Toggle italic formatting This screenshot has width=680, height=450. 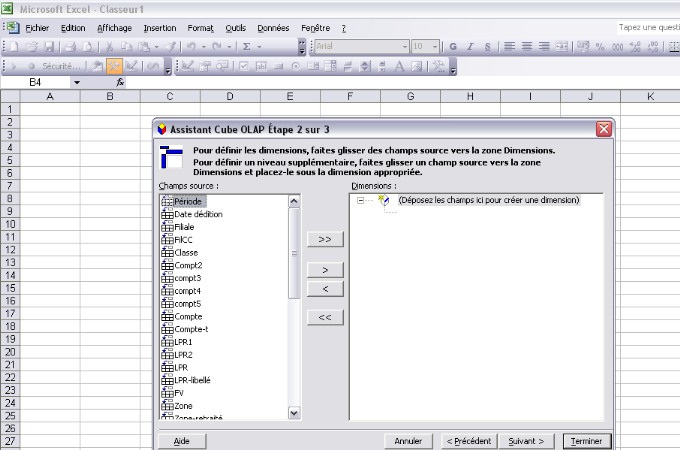470,46
